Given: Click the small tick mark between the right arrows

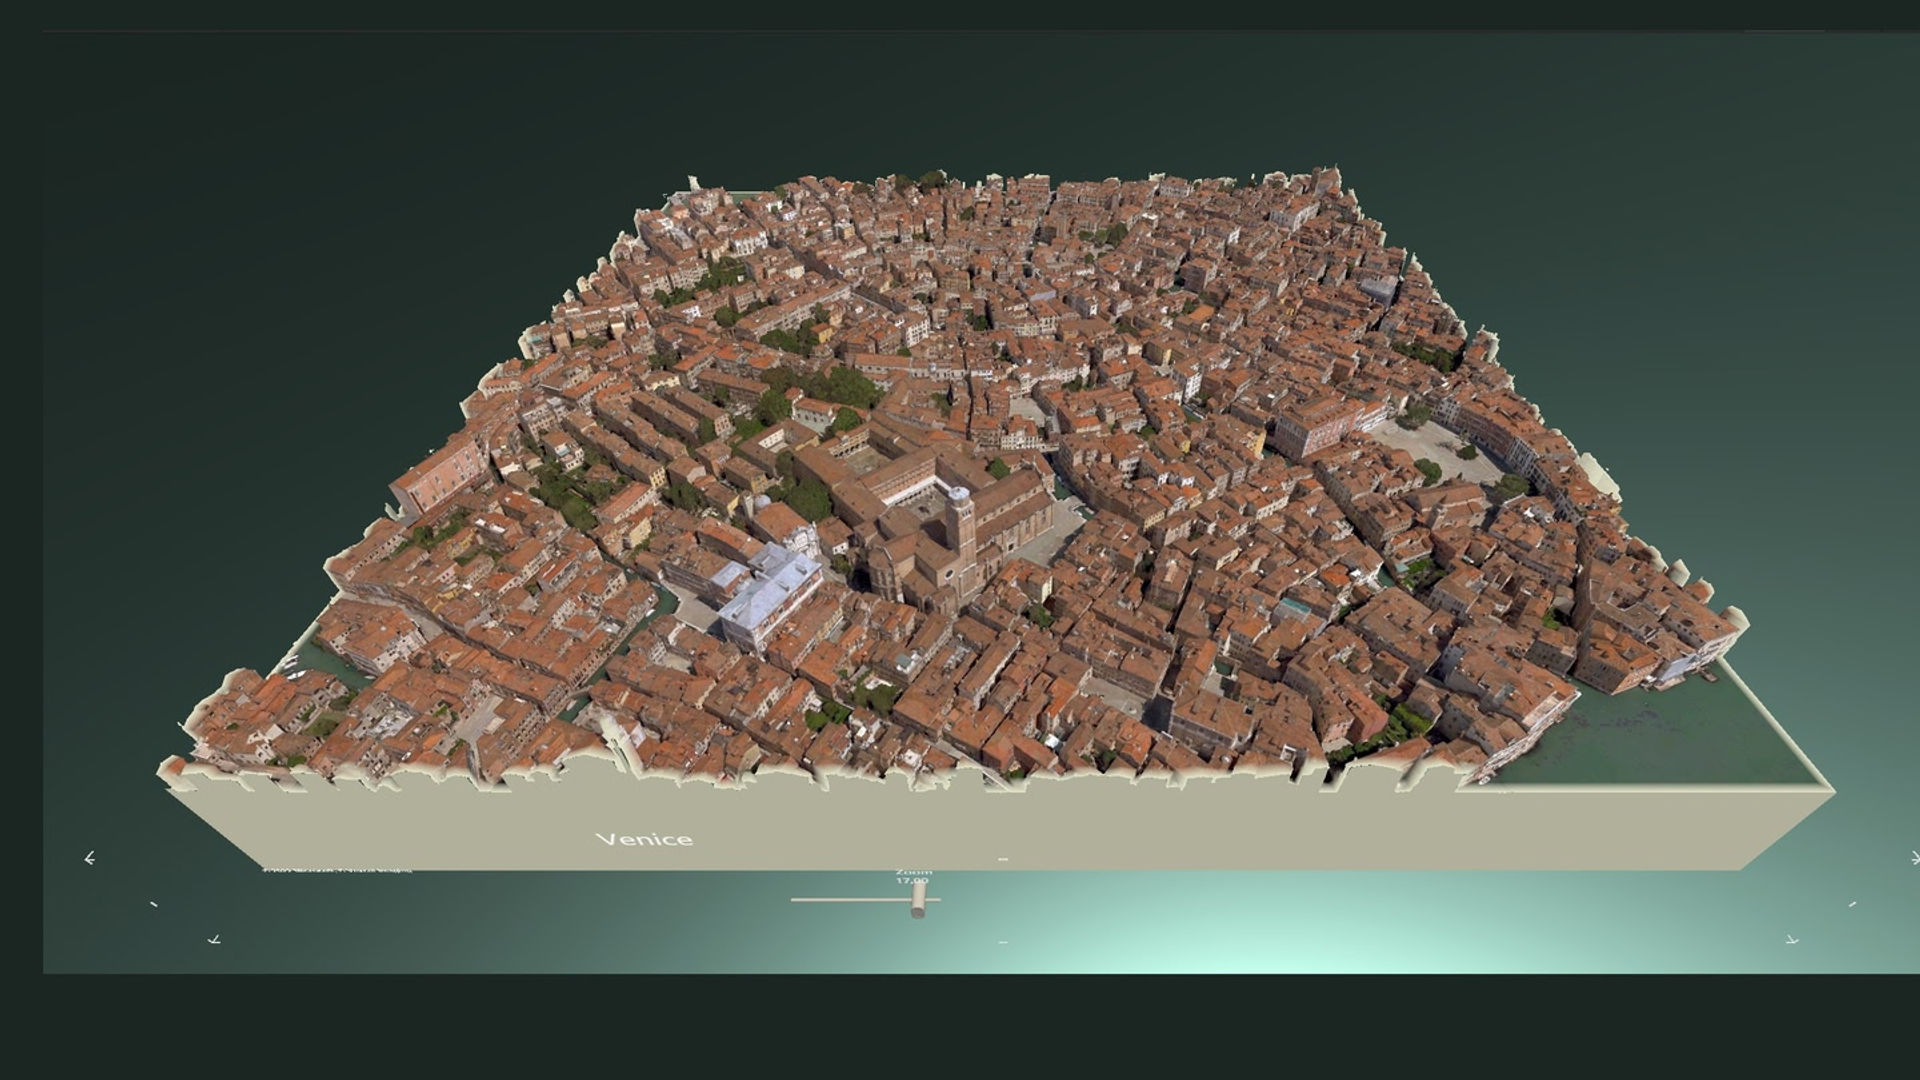Looking at the screenshot, I should tap(1852, 904).
